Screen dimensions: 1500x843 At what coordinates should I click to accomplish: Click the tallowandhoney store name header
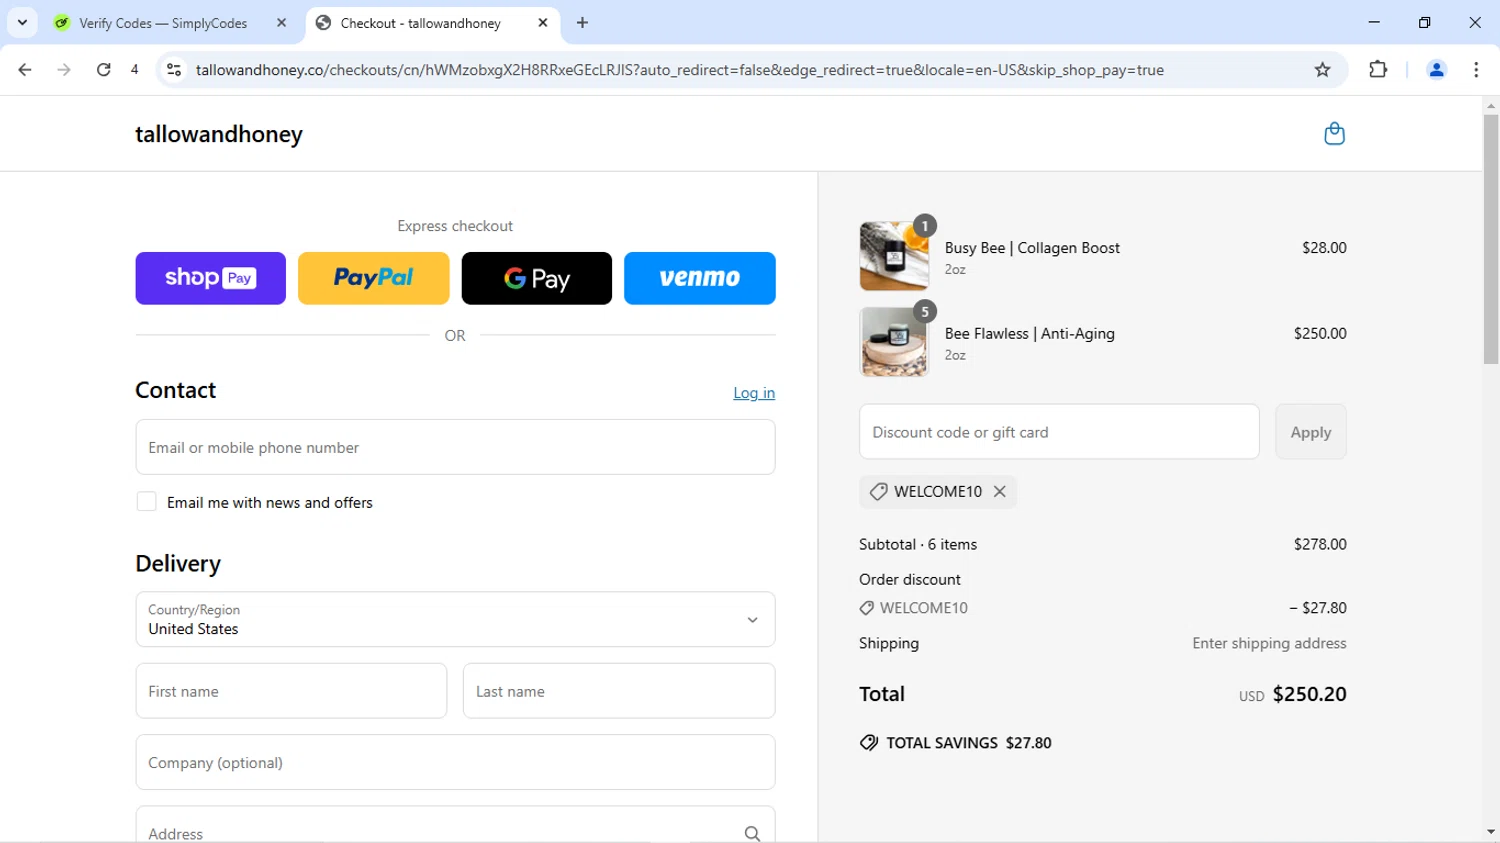[219, 134]
